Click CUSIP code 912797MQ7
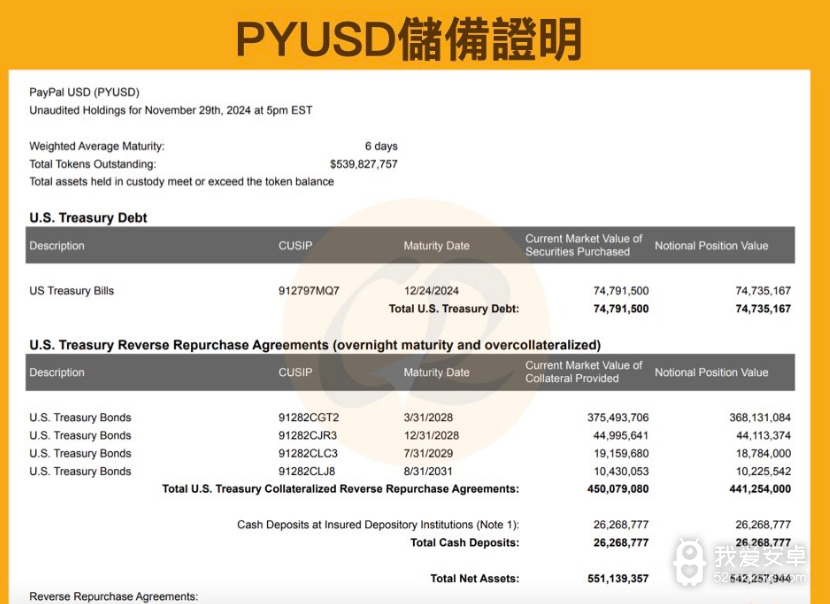This screenshot has height=604, width=830. (x=309, y=291)
